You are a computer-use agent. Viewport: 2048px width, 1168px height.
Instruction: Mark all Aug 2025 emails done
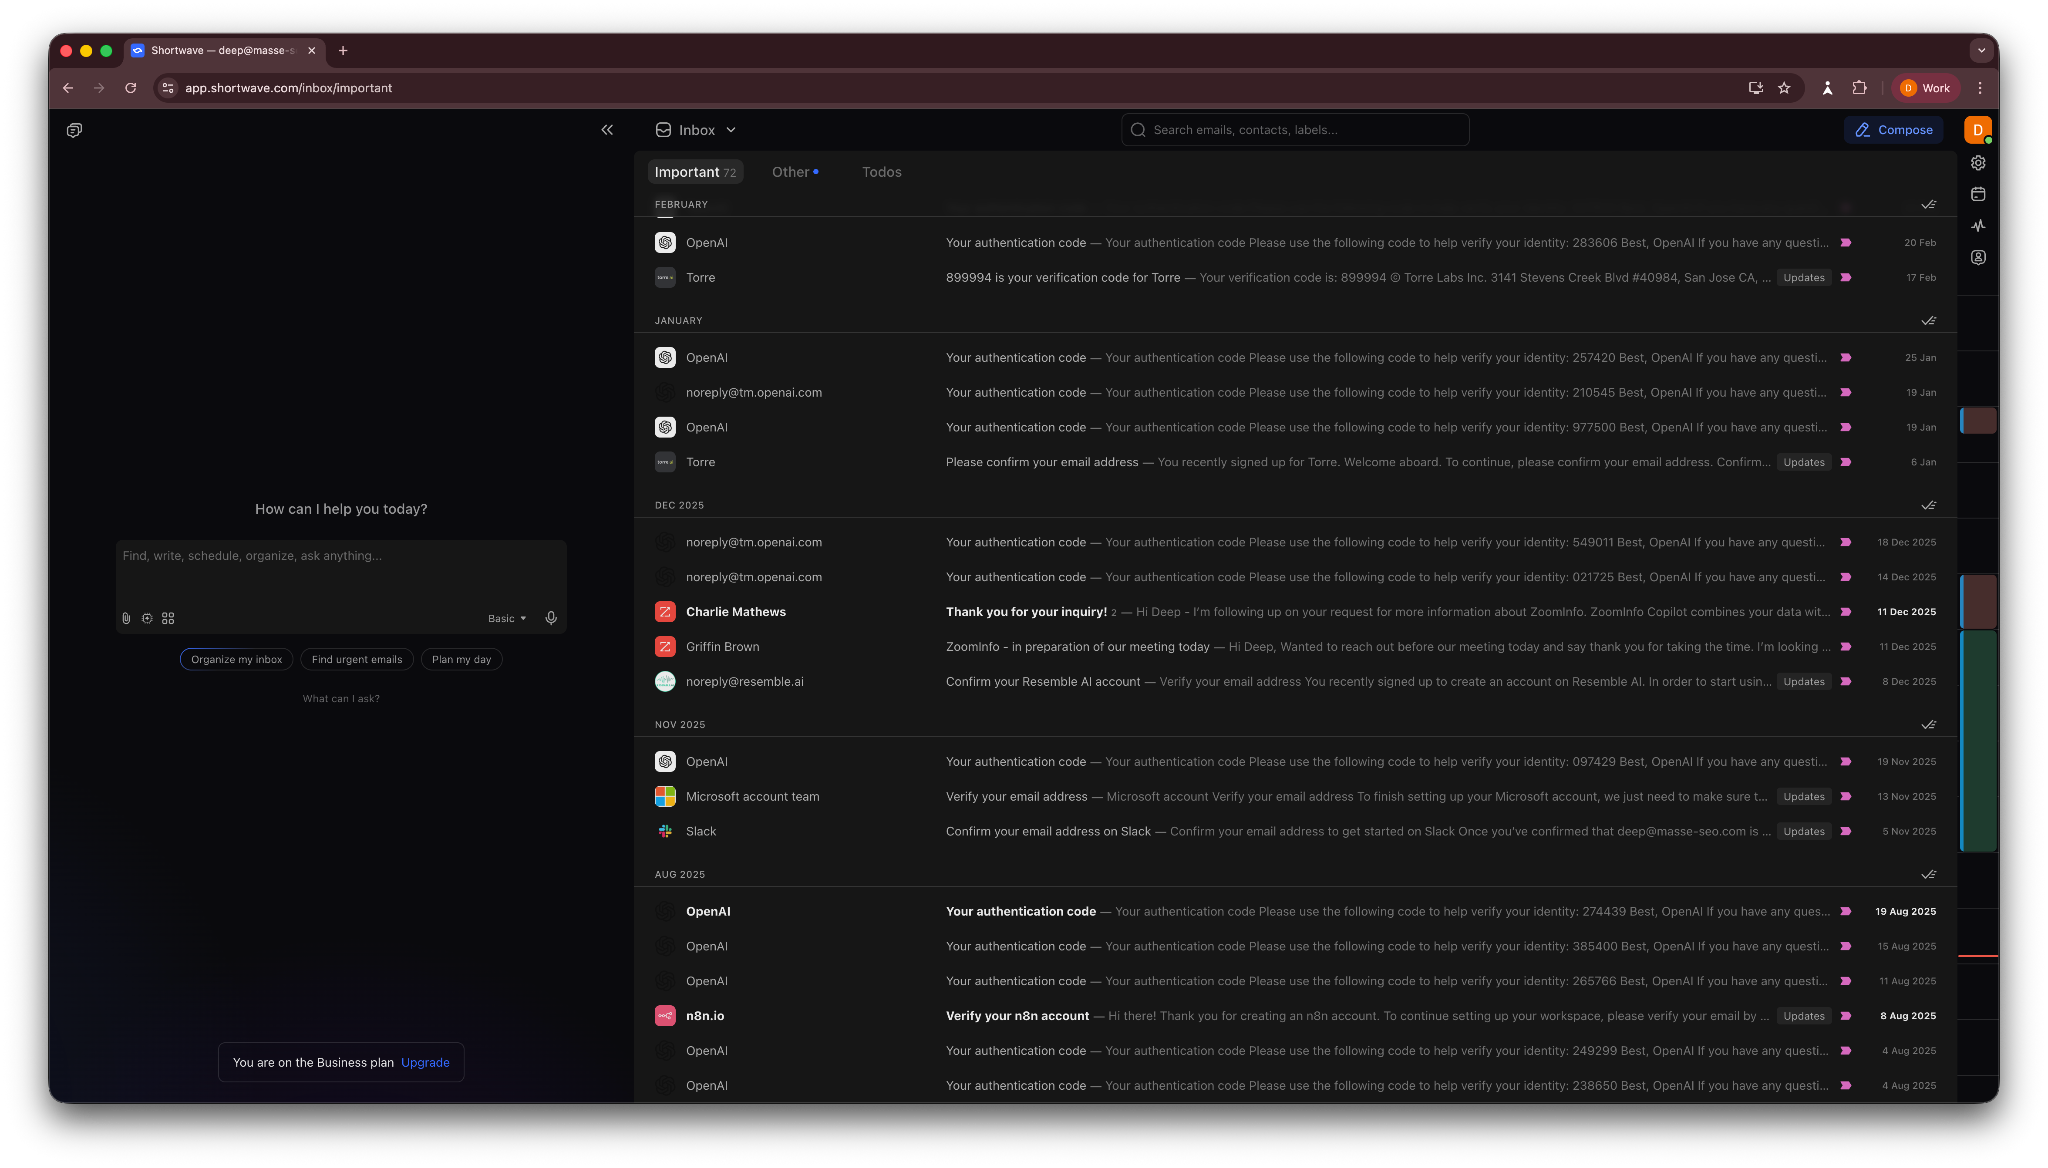tap(1928, 875)
